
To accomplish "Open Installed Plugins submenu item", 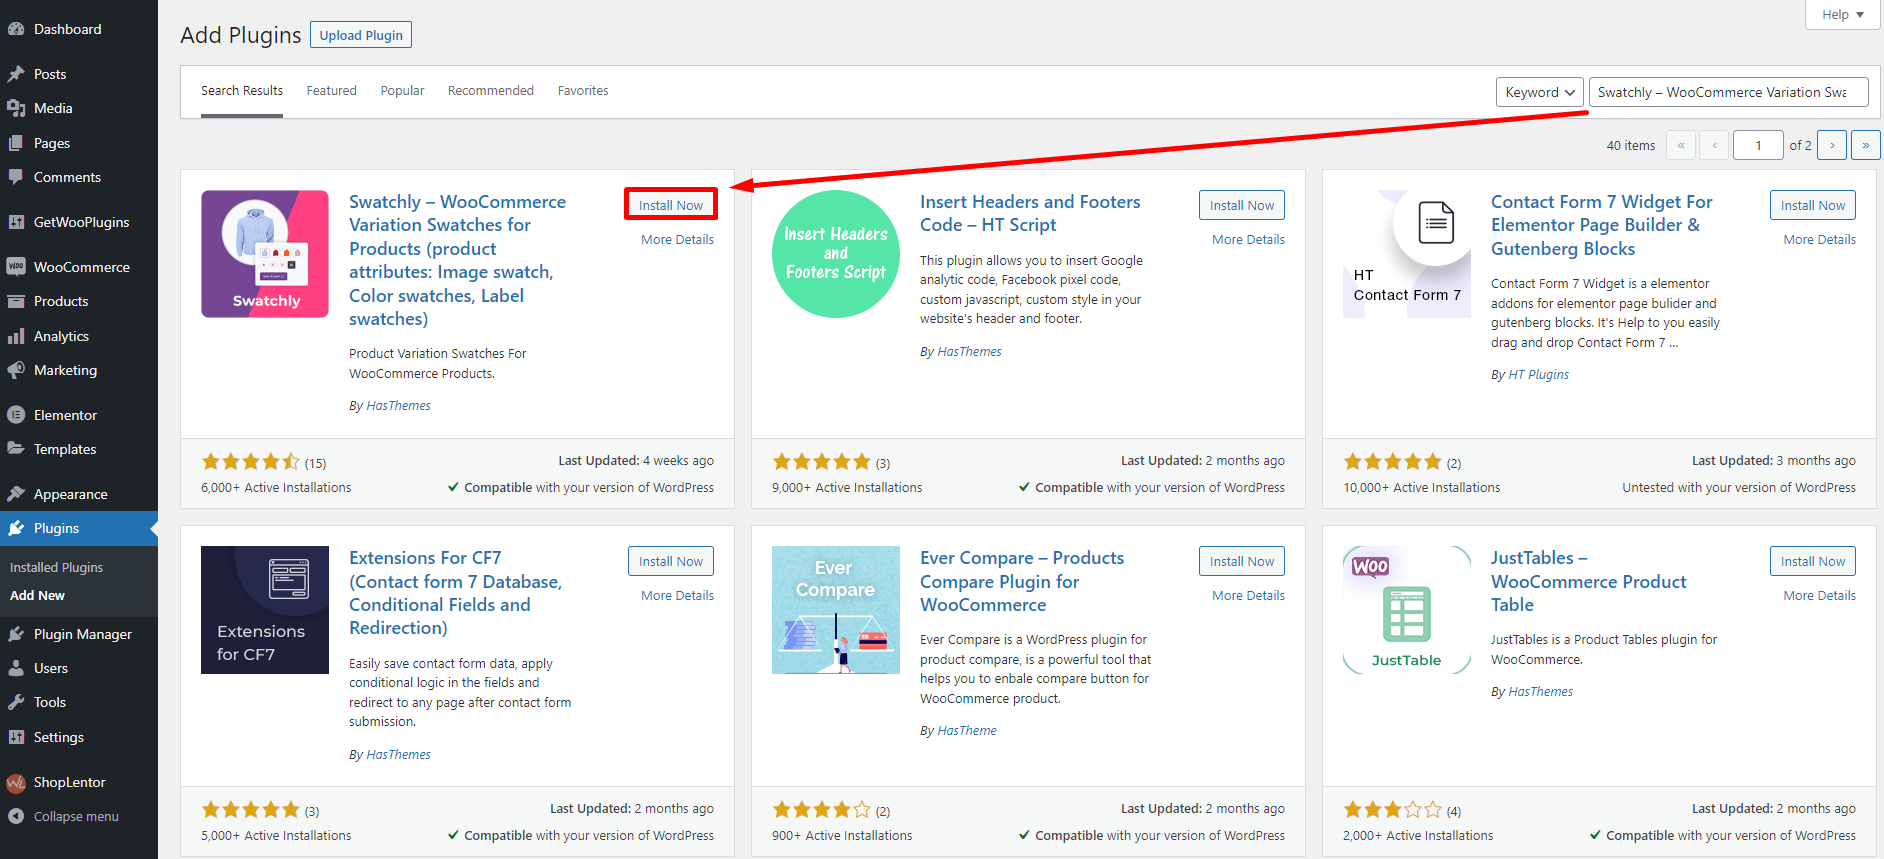I will coord(57,568).
